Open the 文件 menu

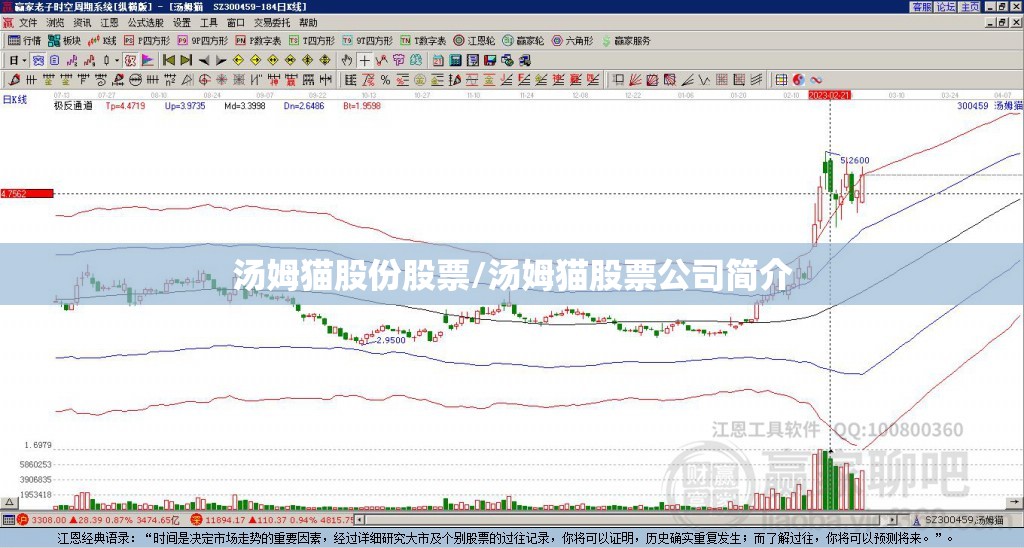tap(28, 23)
